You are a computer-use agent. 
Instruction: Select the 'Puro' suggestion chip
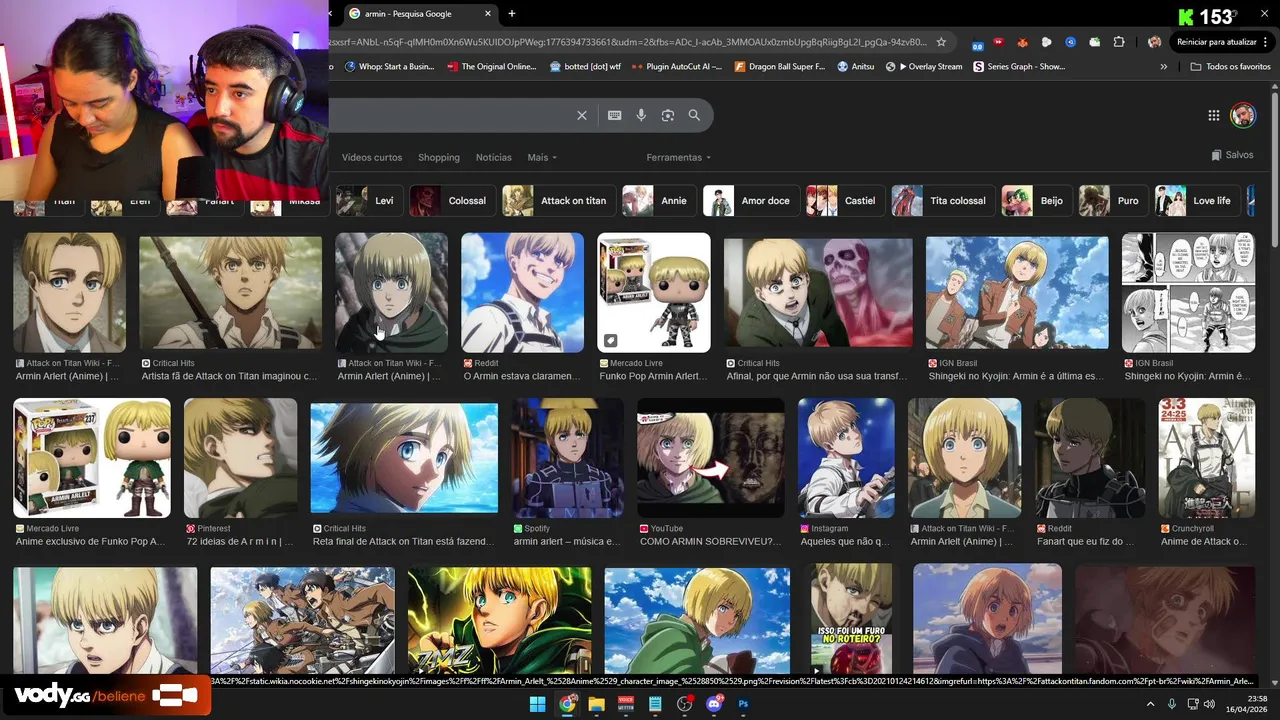pyautogui.click(x=1113, y=201)
